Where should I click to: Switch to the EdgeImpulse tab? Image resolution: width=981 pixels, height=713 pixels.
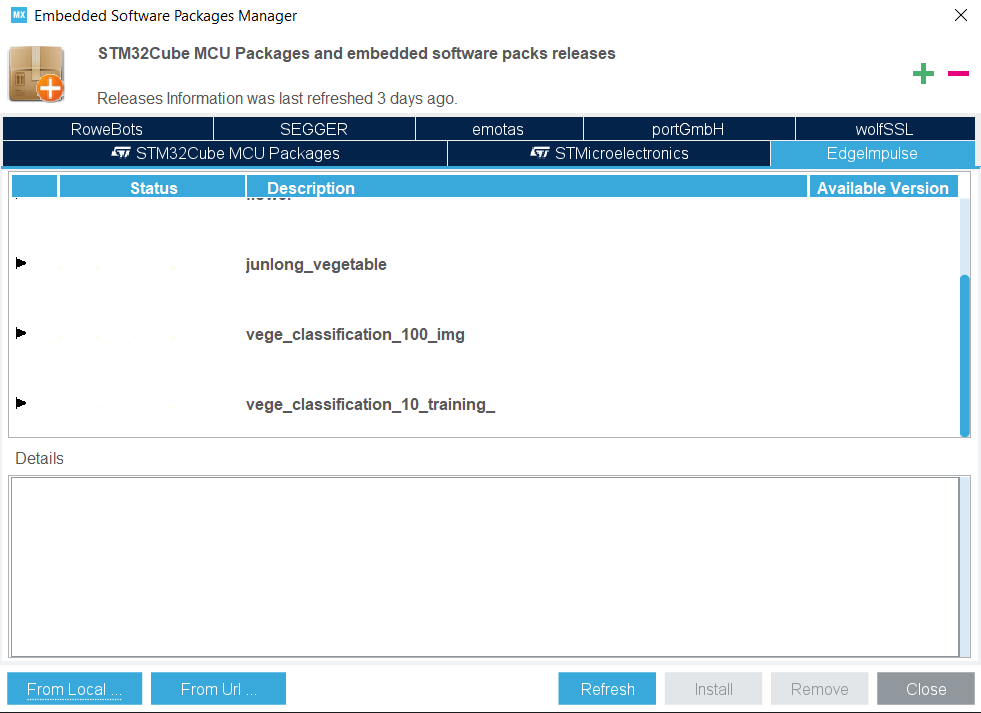coord(872,154)
